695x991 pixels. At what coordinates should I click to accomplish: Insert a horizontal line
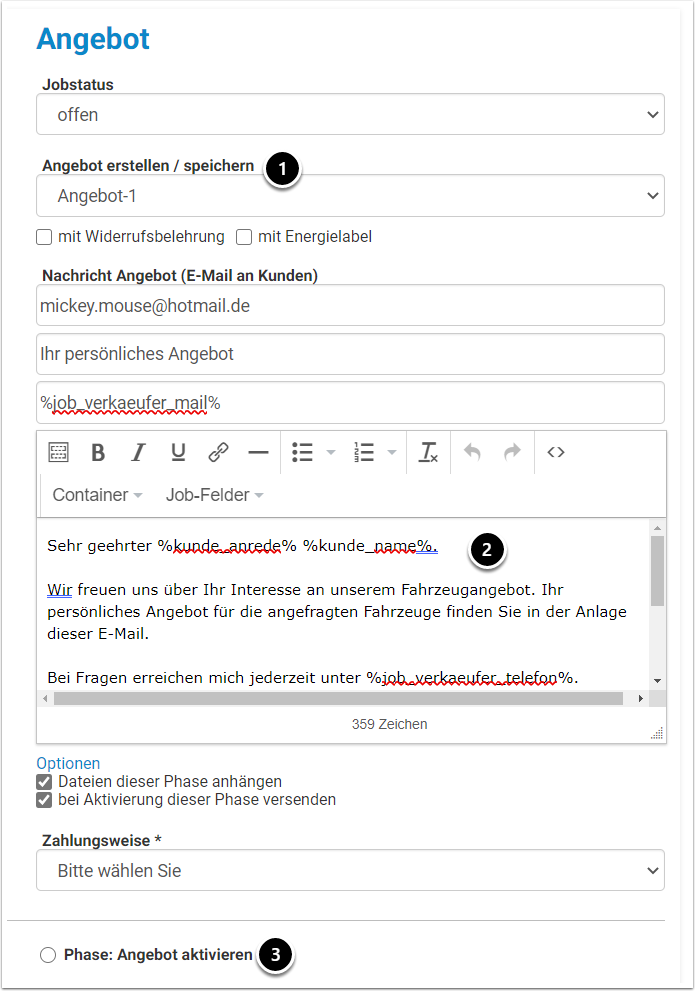258,453
